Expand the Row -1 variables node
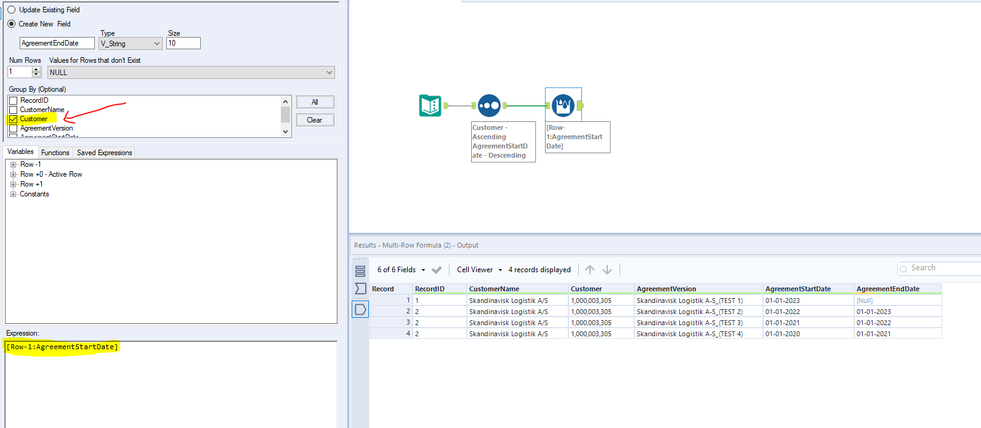Image resolution: width=981 pixels, height=428 pixels. tap(13, 164)
